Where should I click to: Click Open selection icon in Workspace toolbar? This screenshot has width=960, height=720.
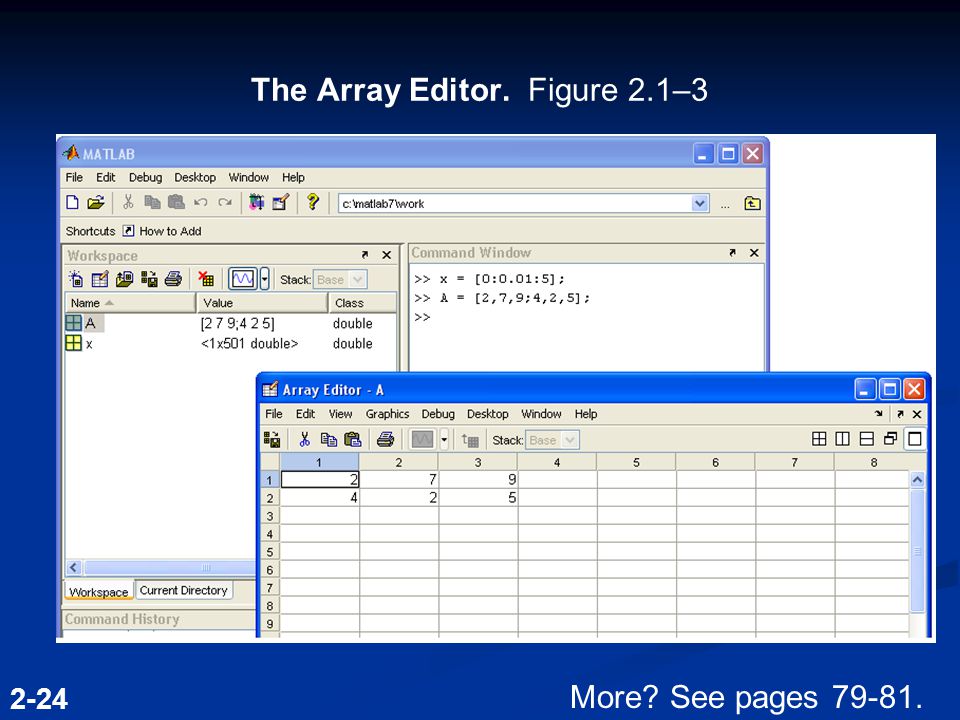[100, 279]
